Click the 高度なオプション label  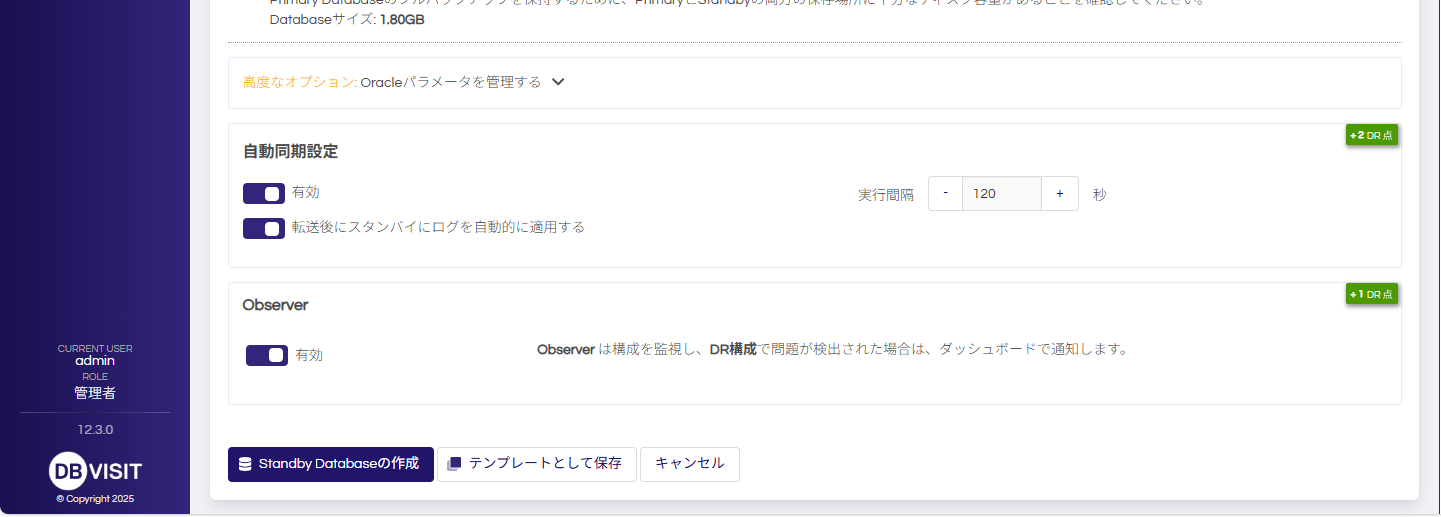click(300, 82)
